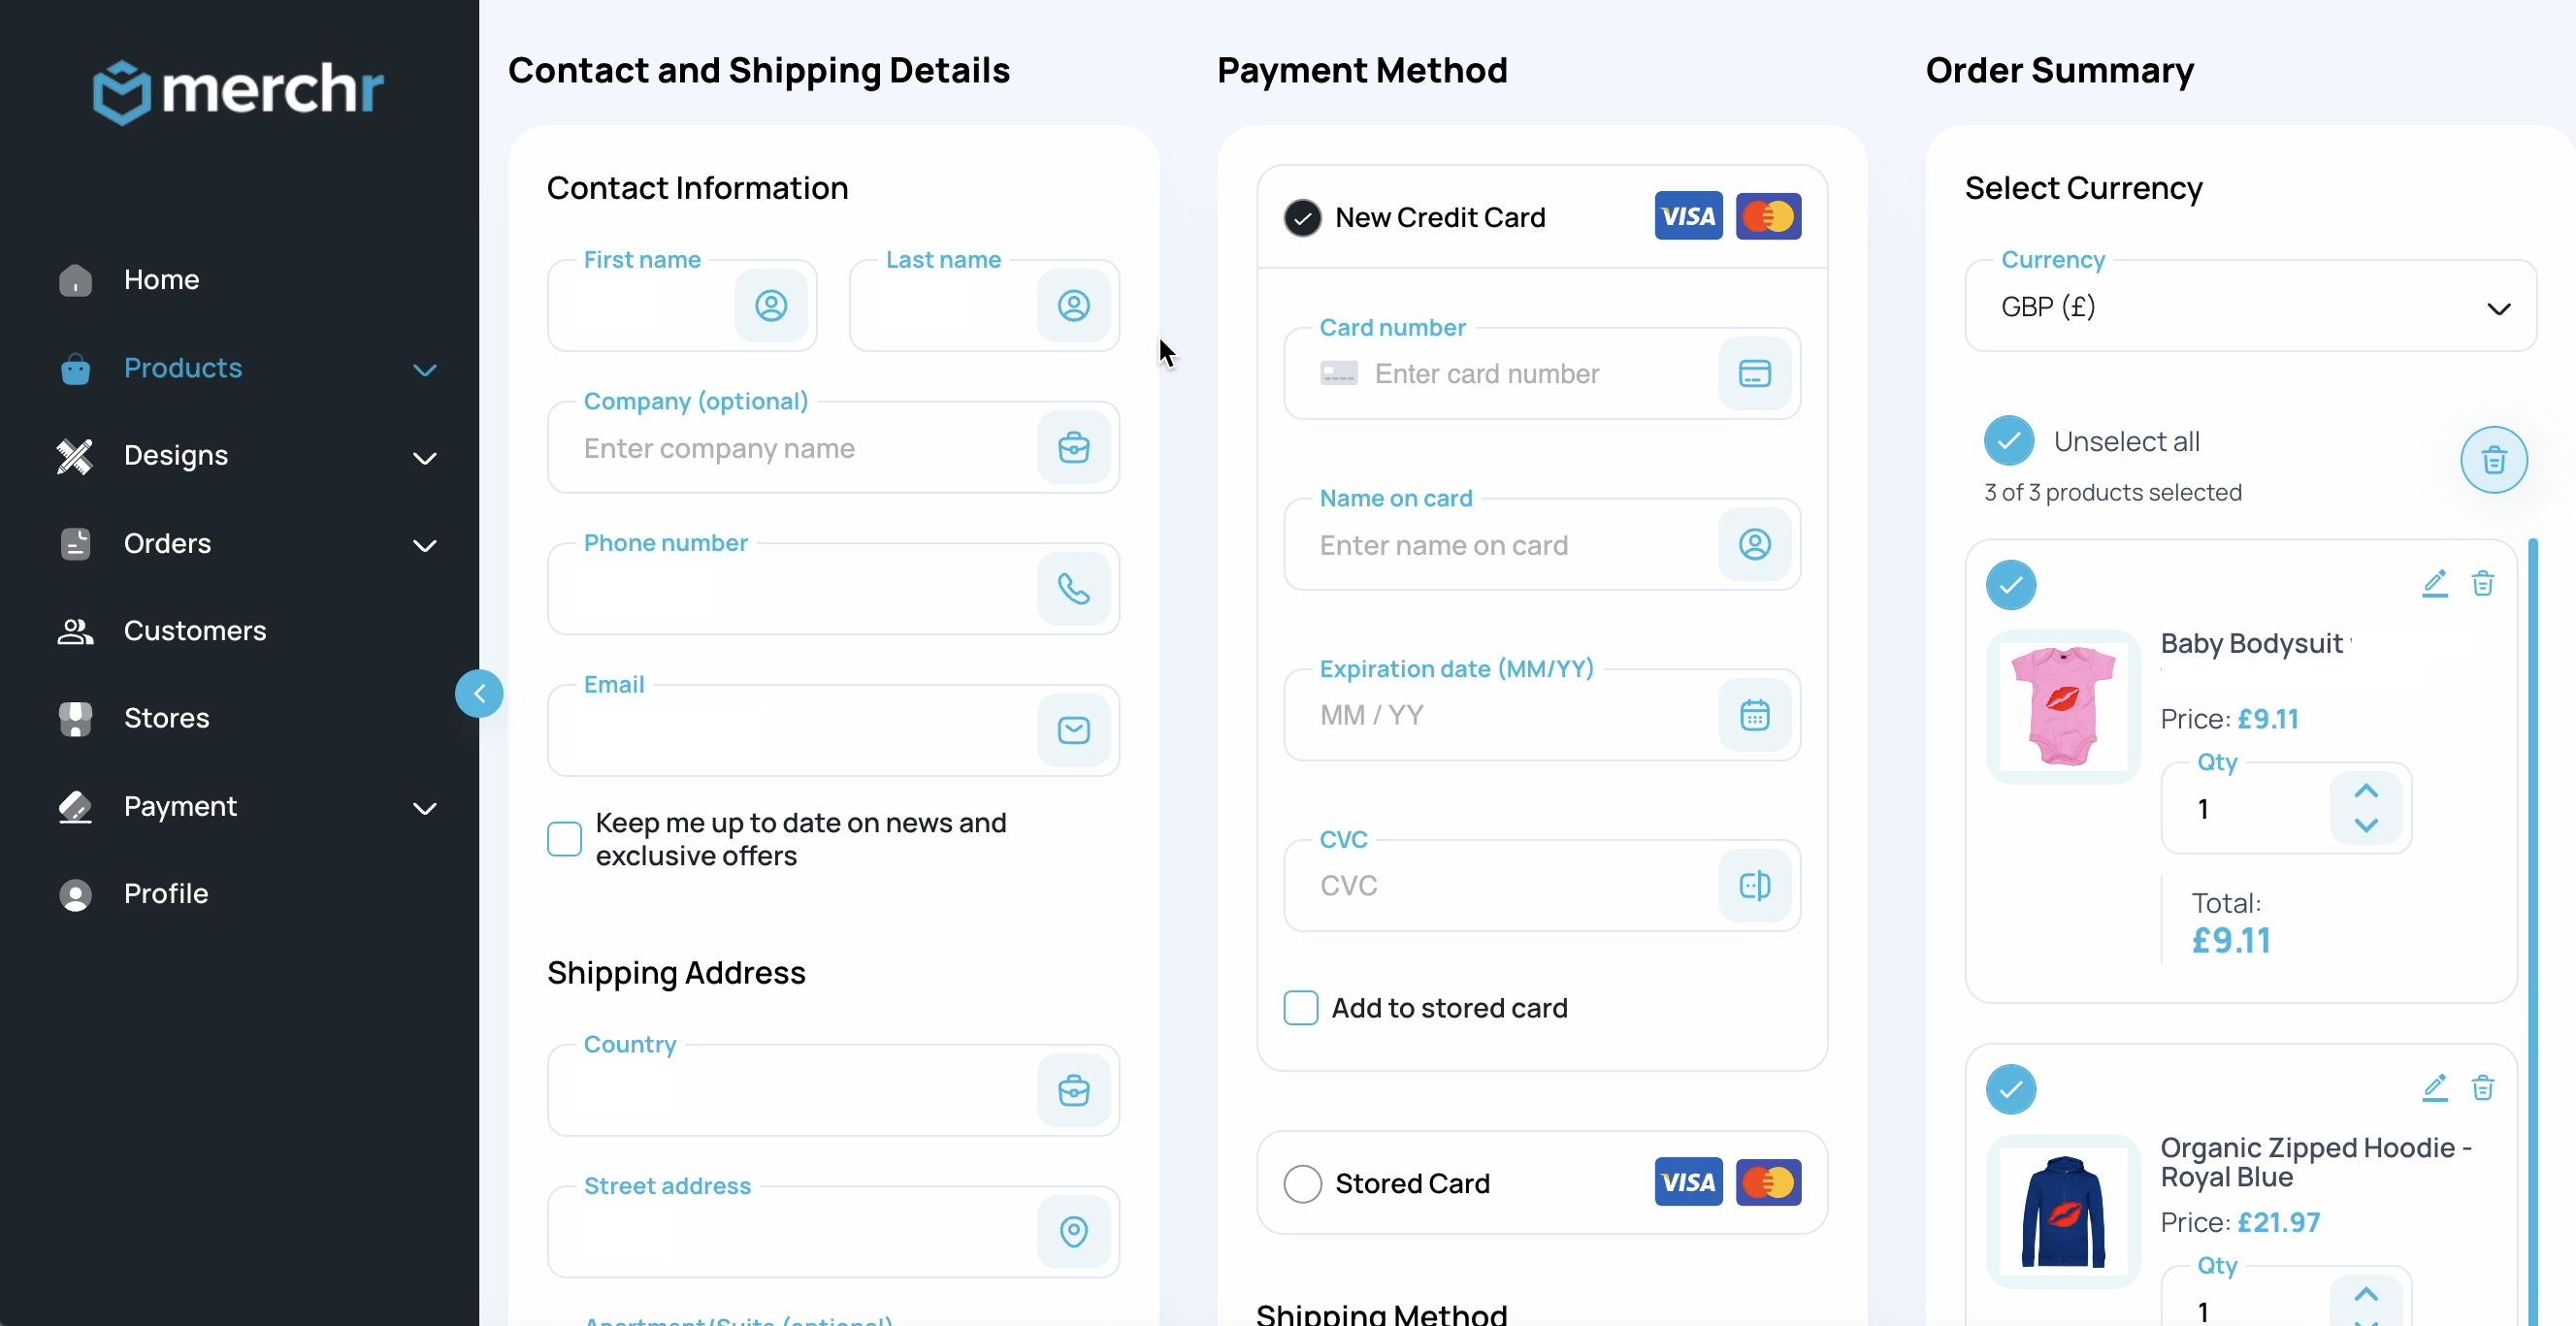Select the Home icon in the sidebar

coord(75,281)
